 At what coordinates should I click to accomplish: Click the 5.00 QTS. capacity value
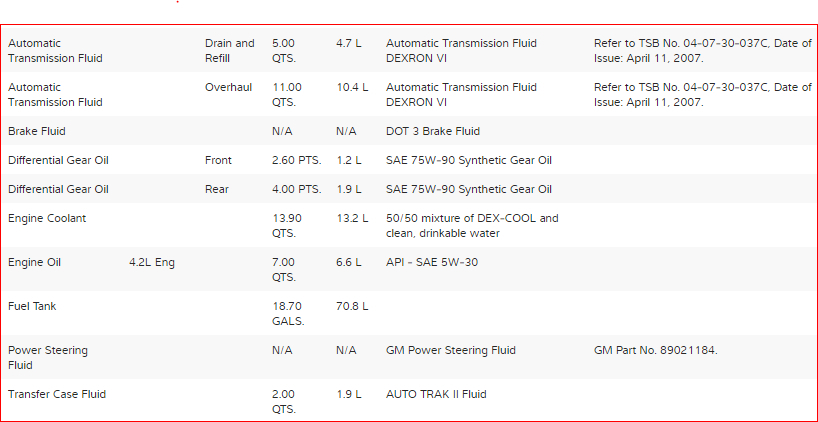click(284, 51)
